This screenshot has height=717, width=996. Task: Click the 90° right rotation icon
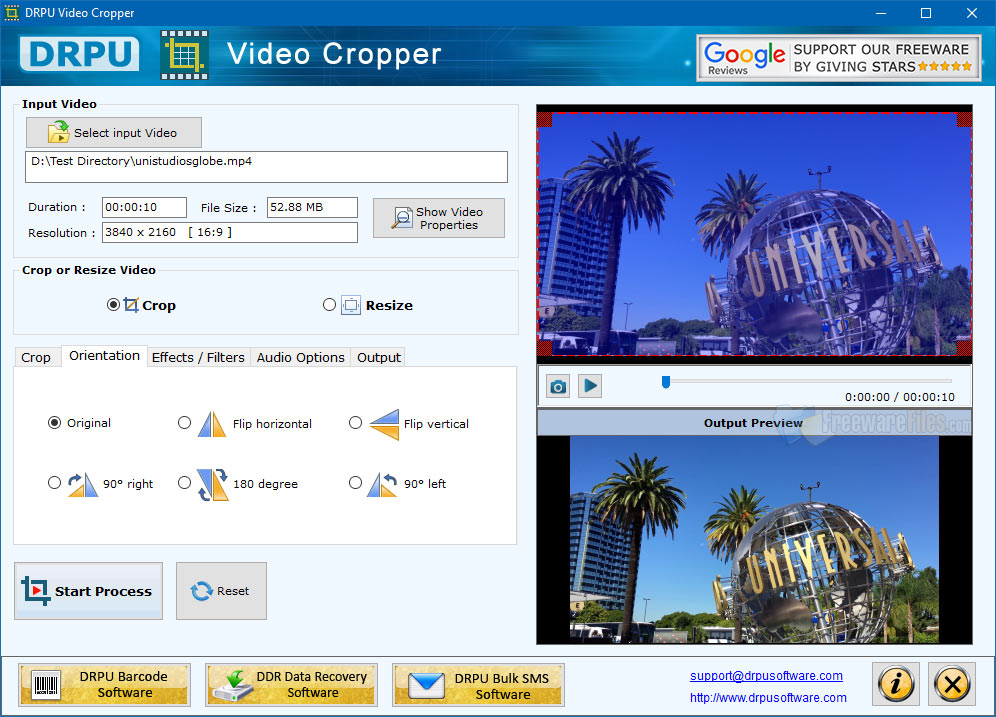point(83,485)
